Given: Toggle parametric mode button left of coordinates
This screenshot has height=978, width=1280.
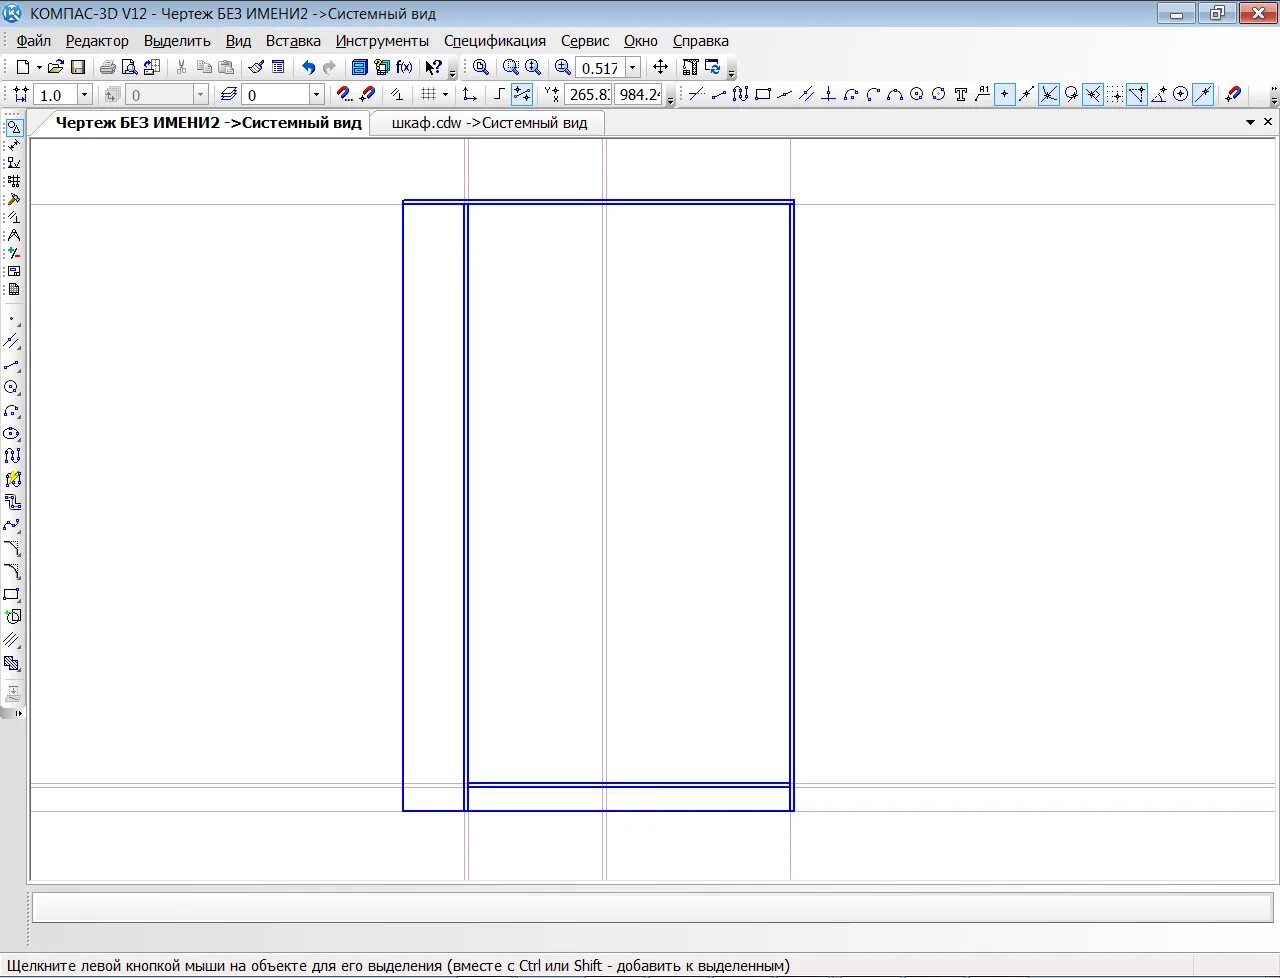Looking at the screenshot, I should (x=521, y=94).
